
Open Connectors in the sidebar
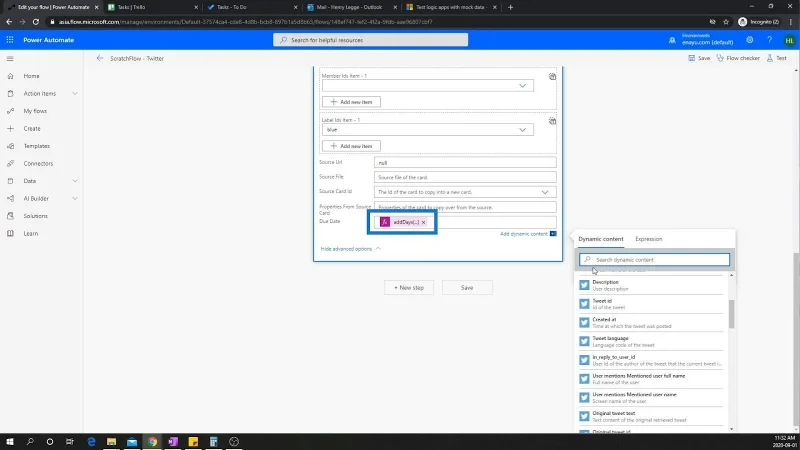tap(38, 163)
